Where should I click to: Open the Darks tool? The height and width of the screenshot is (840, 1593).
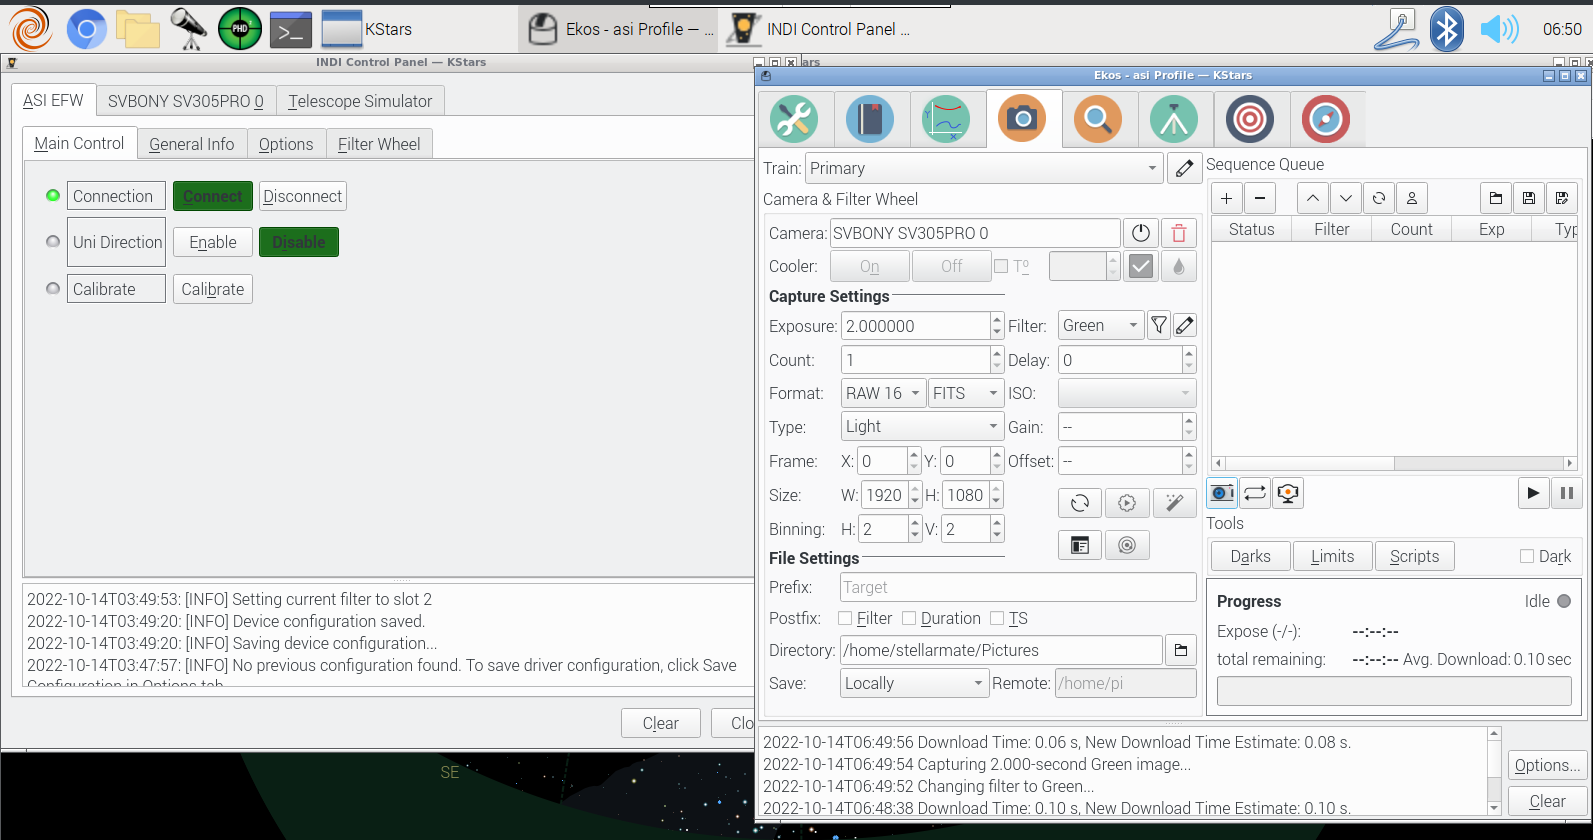click(1251, 556)
